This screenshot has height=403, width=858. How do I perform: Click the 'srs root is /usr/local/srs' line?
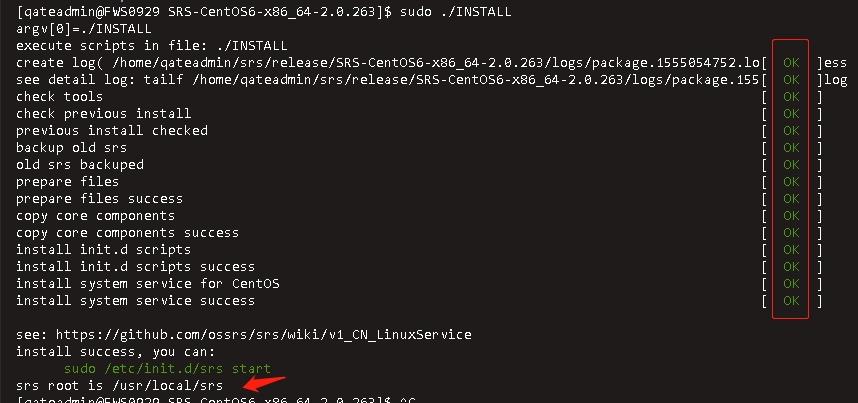click(119, 385)
